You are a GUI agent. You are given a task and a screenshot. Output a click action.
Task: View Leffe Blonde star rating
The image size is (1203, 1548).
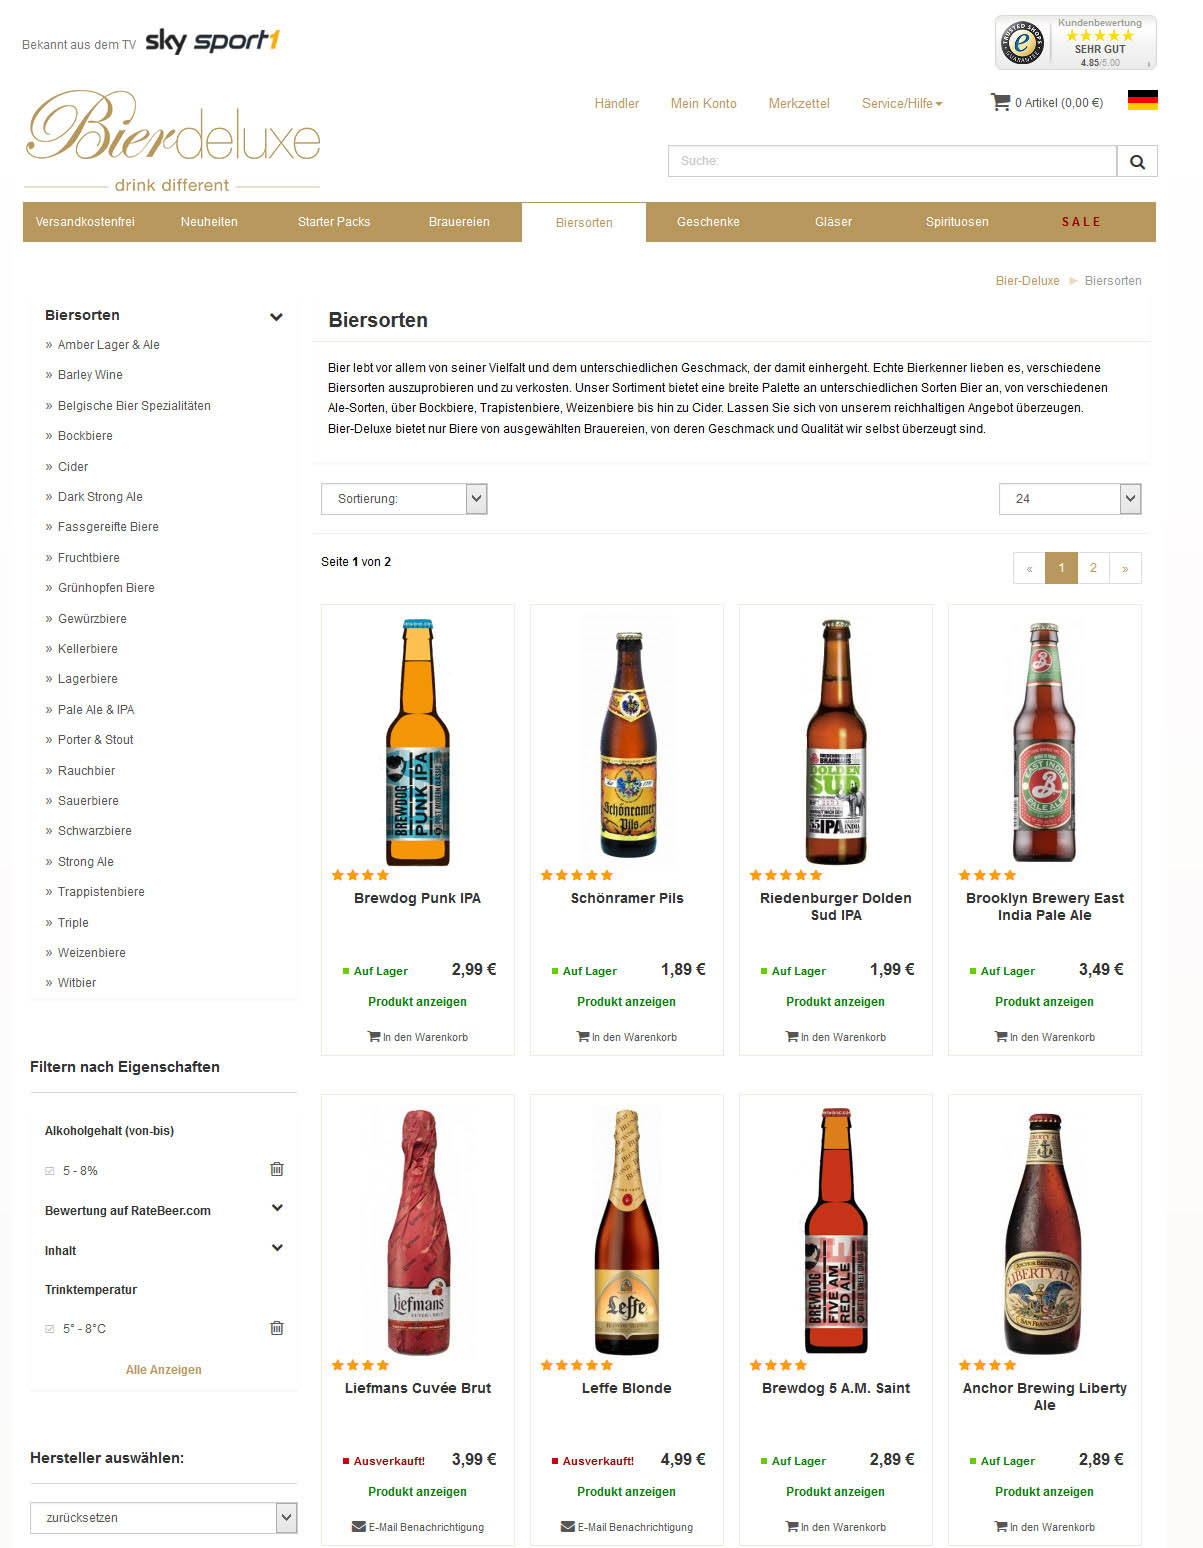pyautogui.click(x=577, y=1365)
